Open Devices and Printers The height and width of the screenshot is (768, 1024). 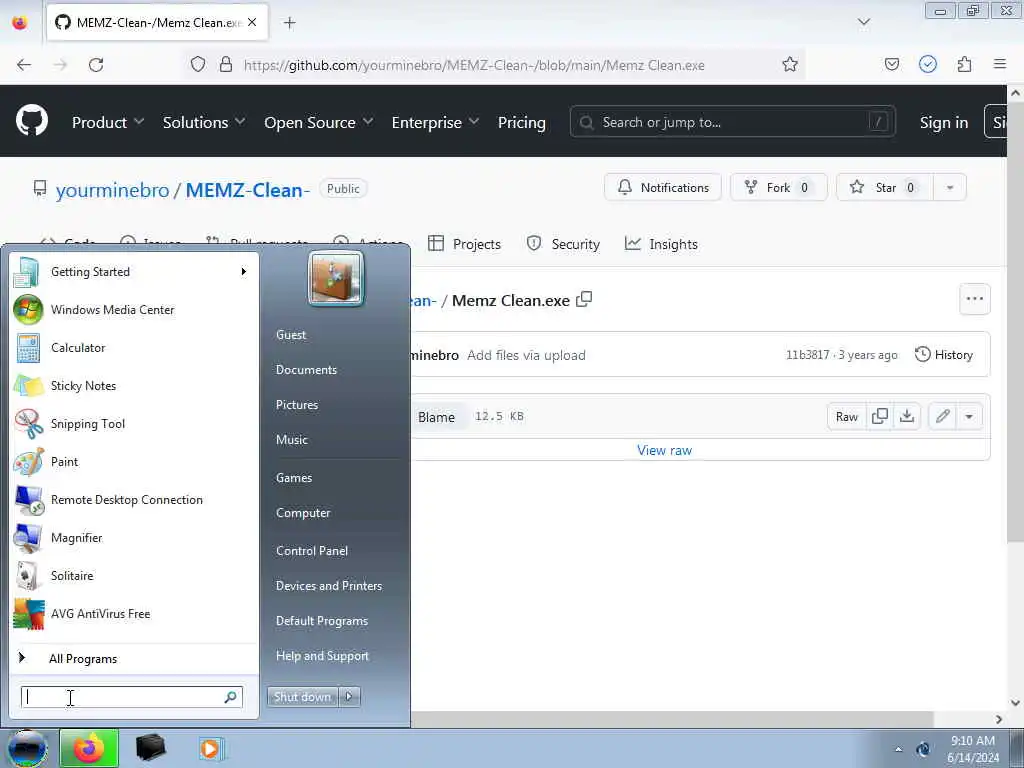(x=328, y=586)
